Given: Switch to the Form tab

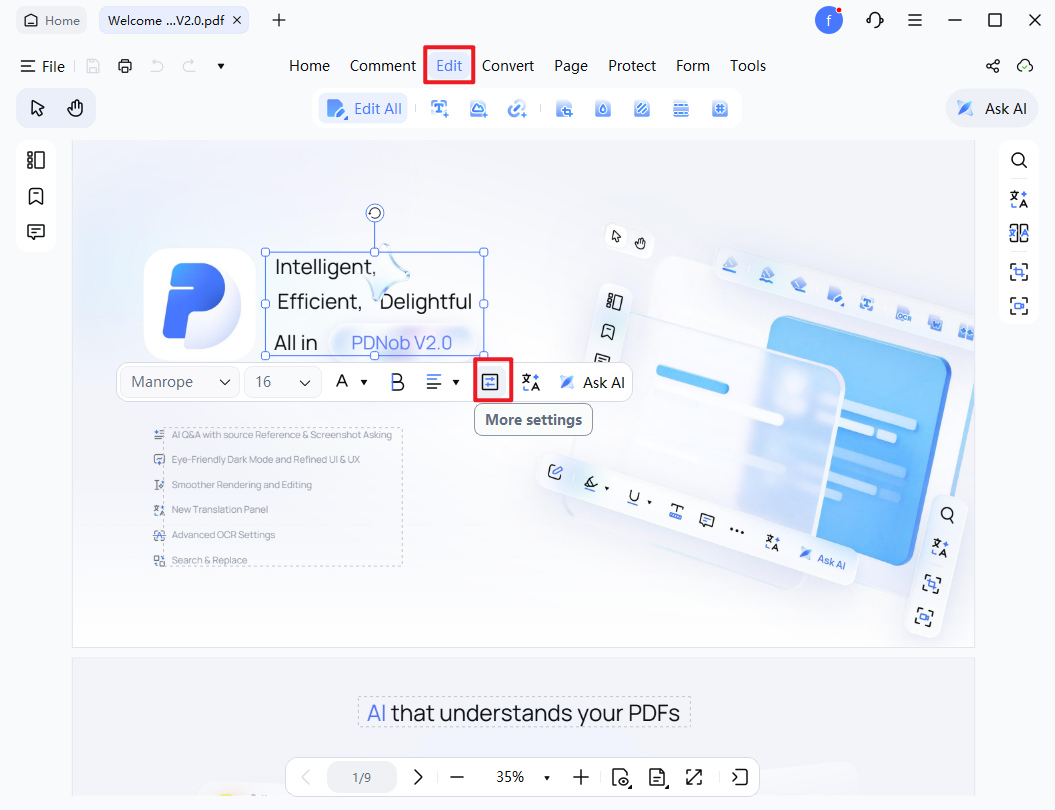Looking at the screenshot, I should [692, 66].
